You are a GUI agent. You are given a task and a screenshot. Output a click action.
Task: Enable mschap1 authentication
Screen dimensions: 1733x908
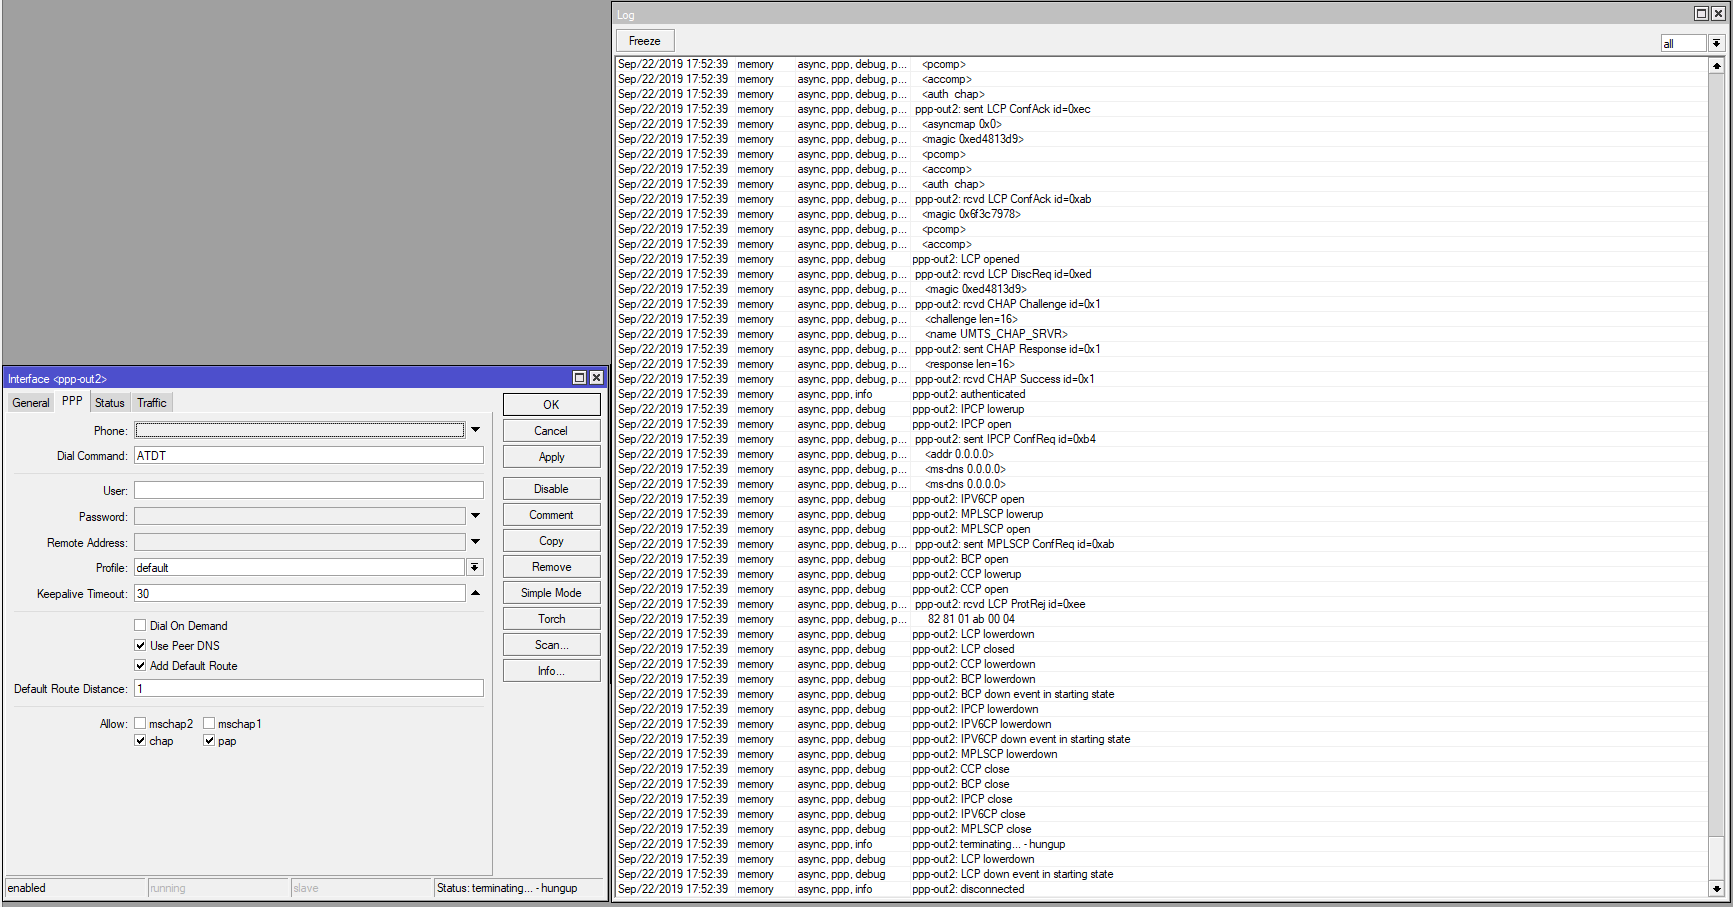pos(209,723)
